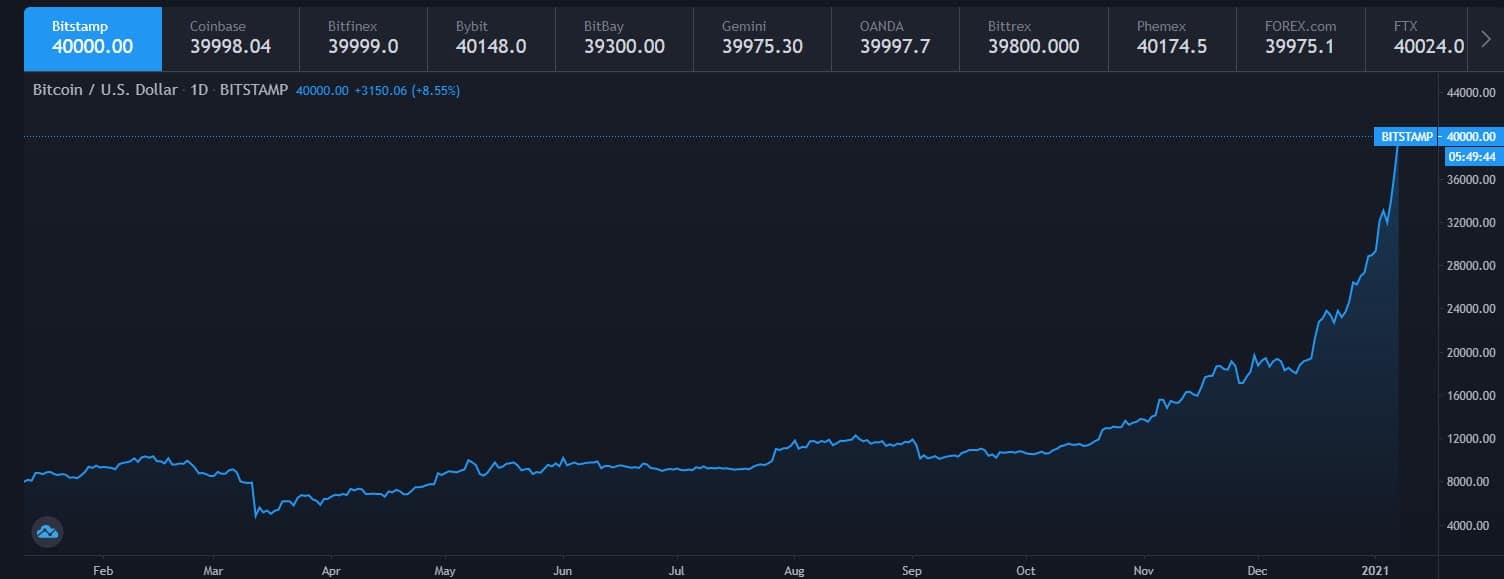The width and height of the screenshot is (1504, 579).
Task: Switch to the Bittrex tab
Action: pyautogui.click(x=1033, y=37)
